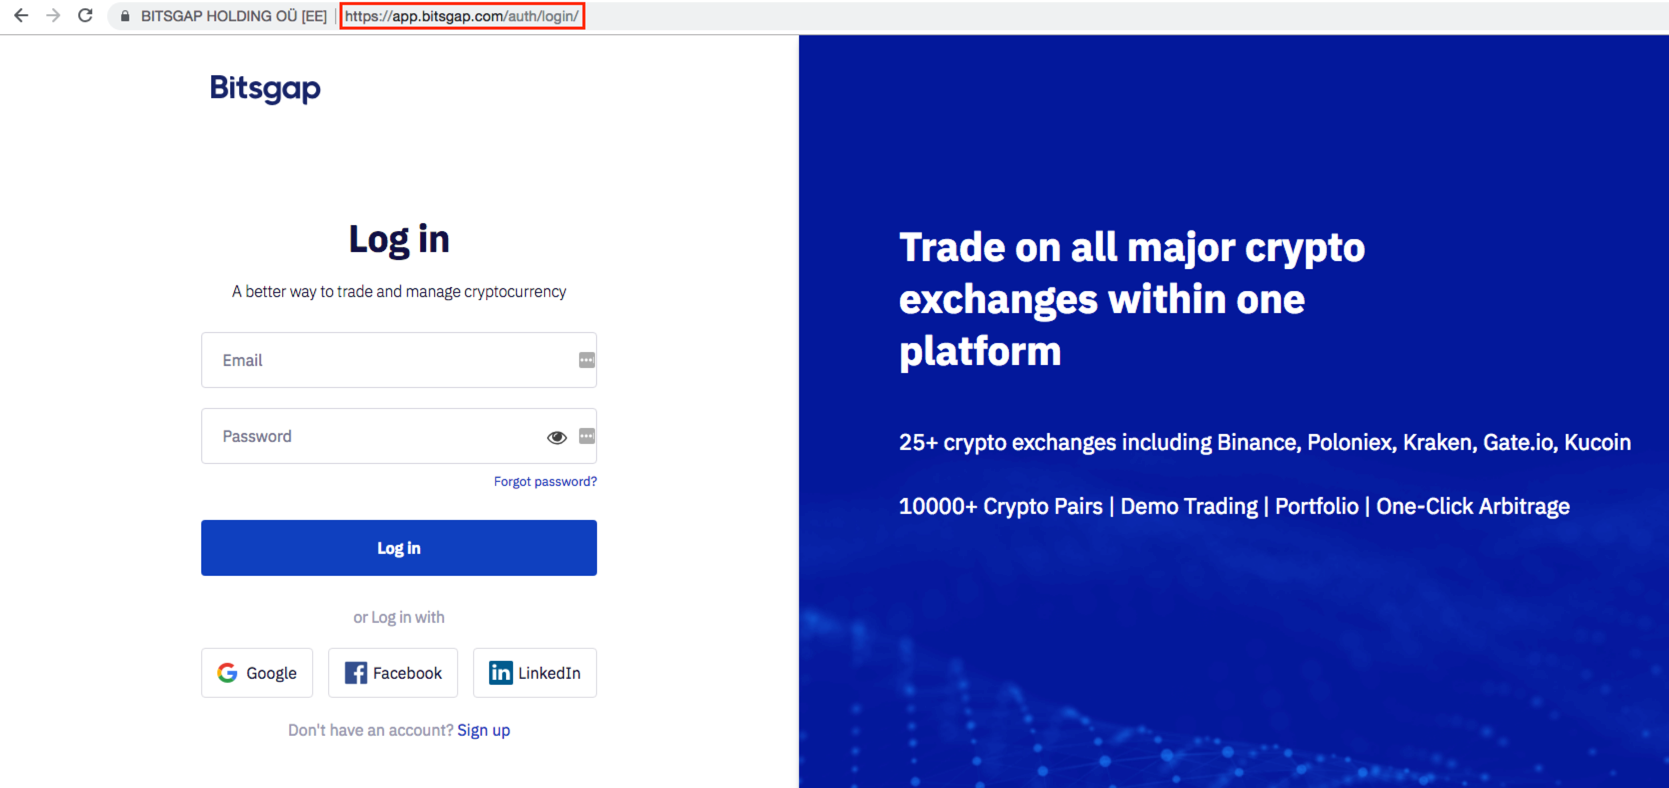Open password manager icon in Email field
1669x788 pixels.
pos(587,360)
